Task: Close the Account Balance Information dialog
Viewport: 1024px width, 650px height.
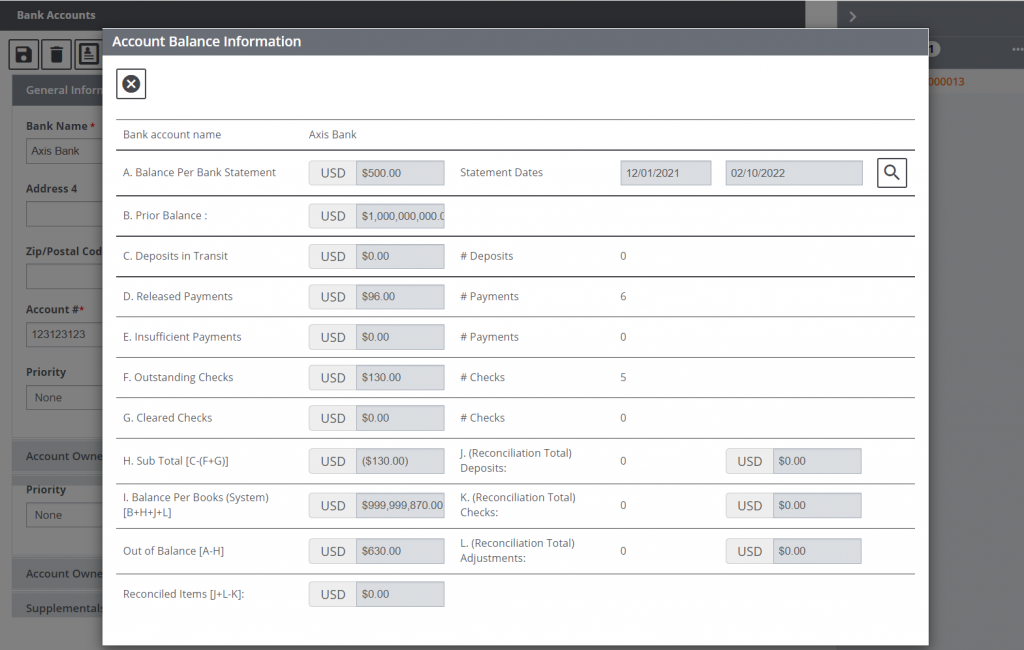Action: tap(131, 84)
